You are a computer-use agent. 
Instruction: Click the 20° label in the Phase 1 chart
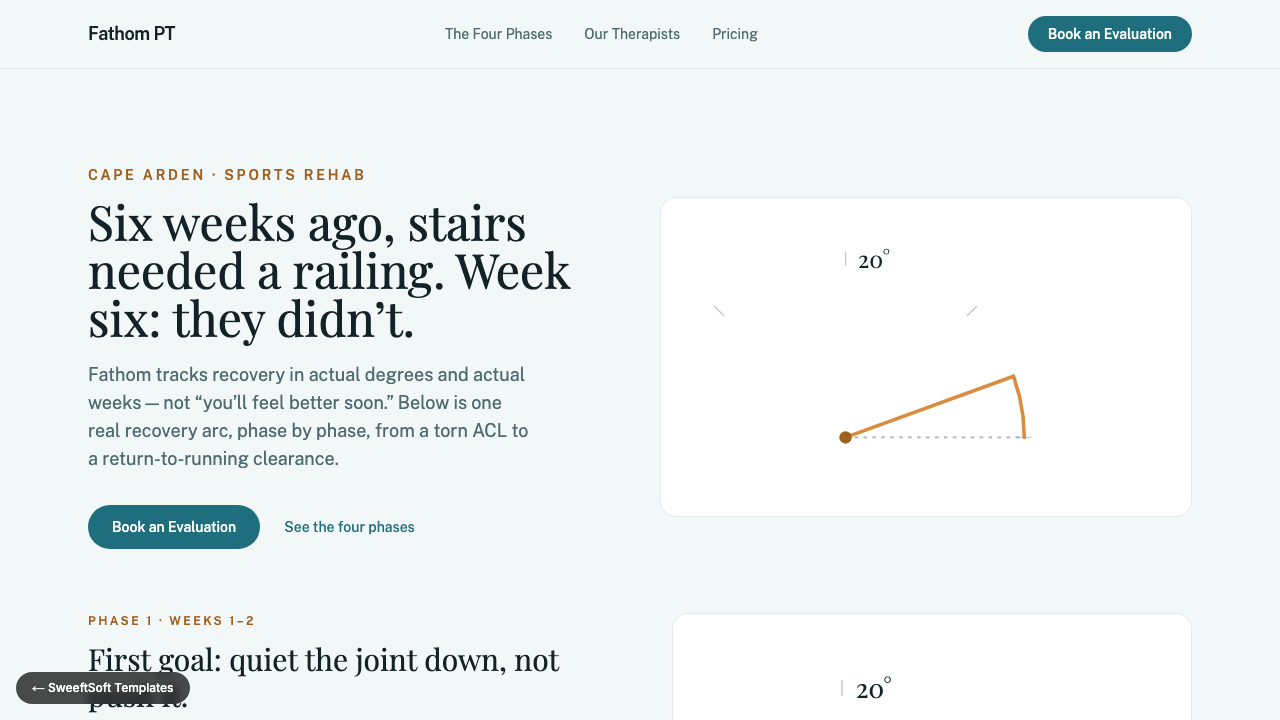tap(874, 689)
